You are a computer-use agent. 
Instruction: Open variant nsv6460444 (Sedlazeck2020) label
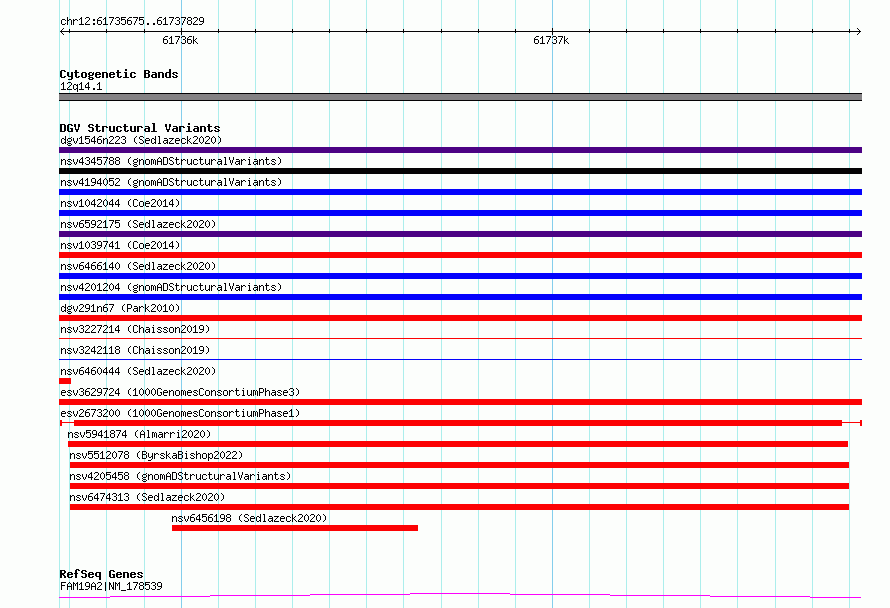[138, 371]
